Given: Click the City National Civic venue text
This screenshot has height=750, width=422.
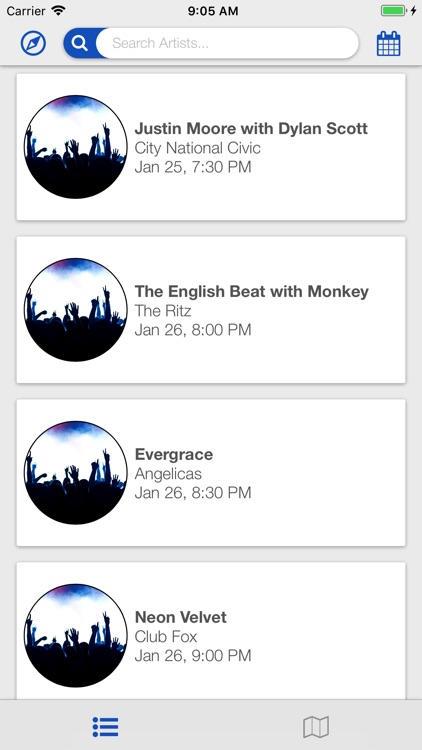Looking at the screenshot, I should (198, 148).
